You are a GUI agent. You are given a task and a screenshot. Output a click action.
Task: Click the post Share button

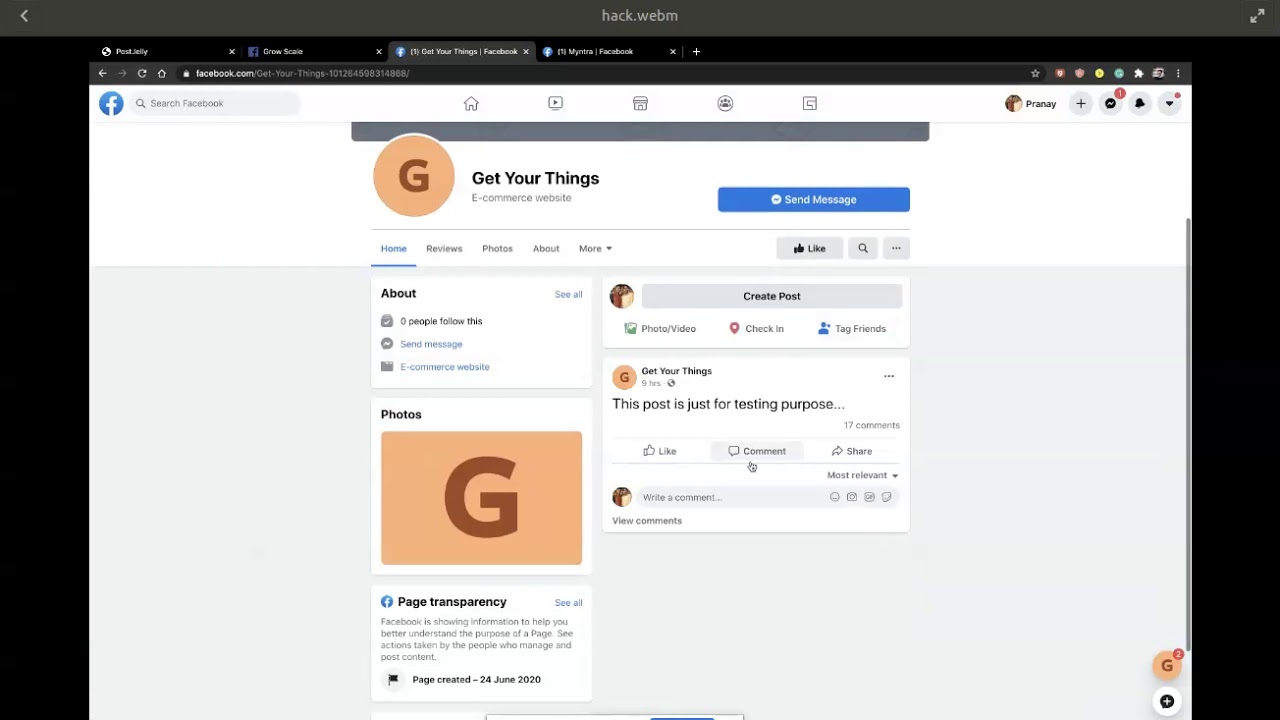coord(852,451)
